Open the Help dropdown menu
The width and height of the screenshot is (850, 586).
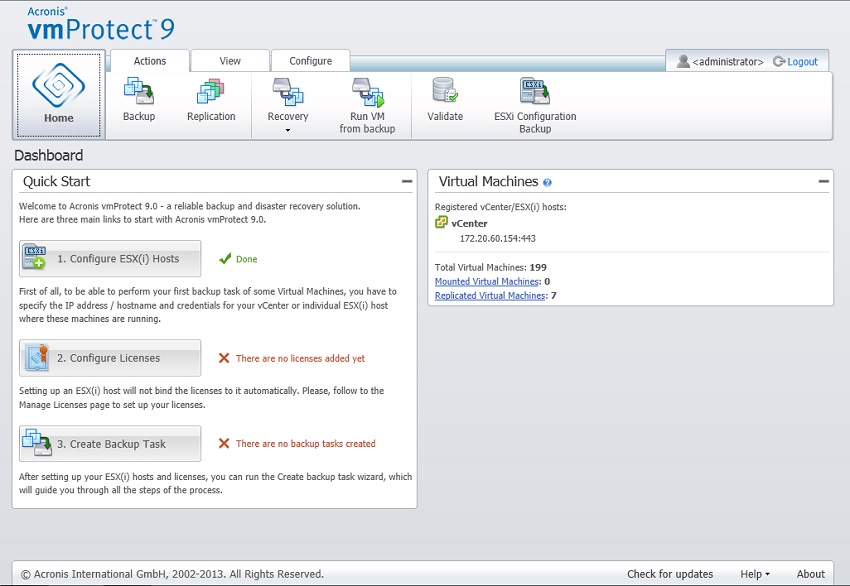coord(755,574)
